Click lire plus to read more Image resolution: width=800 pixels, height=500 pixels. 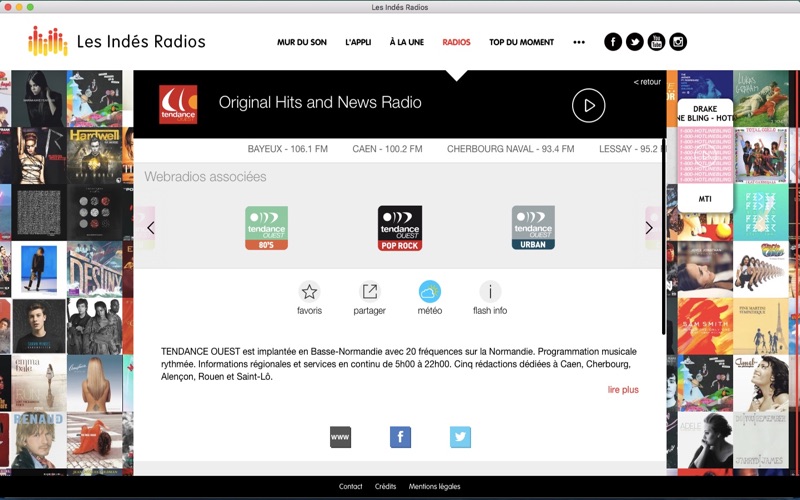point(623,390)
